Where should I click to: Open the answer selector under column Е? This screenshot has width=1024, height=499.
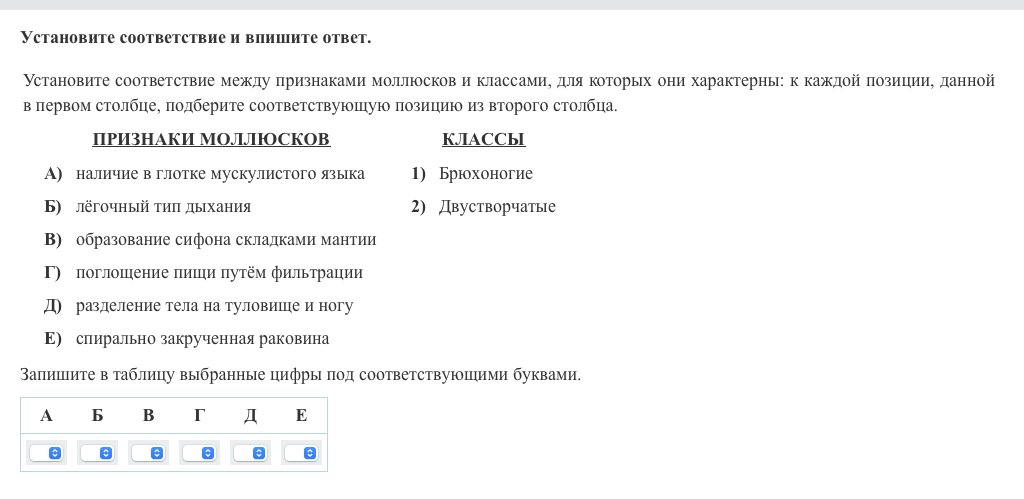pos(301,453)
